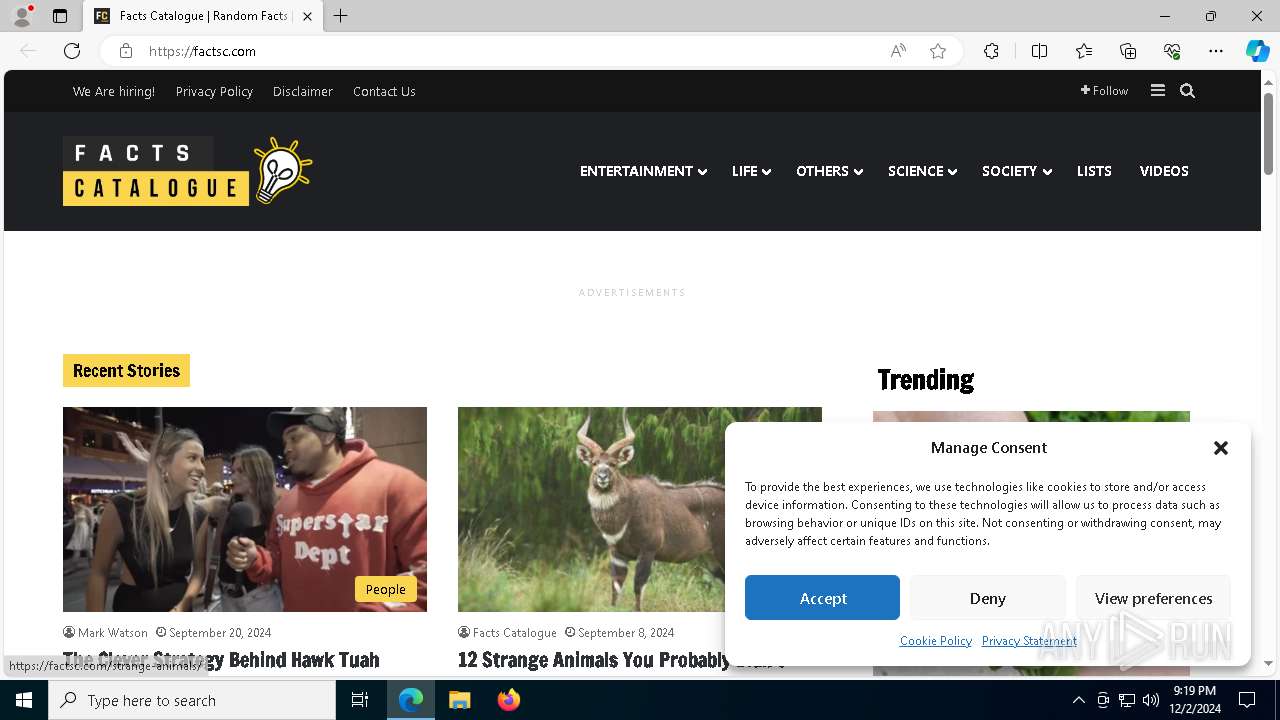This screenshot has width=1280, height=720.
Task: Open The Clever Strategy Behind Hawk Tuah headline
Action: pos(221,660)
